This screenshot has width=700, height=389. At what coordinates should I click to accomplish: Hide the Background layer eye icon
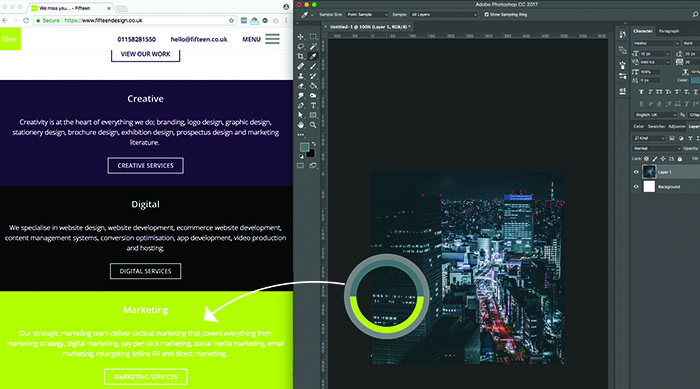pos(636,187)
